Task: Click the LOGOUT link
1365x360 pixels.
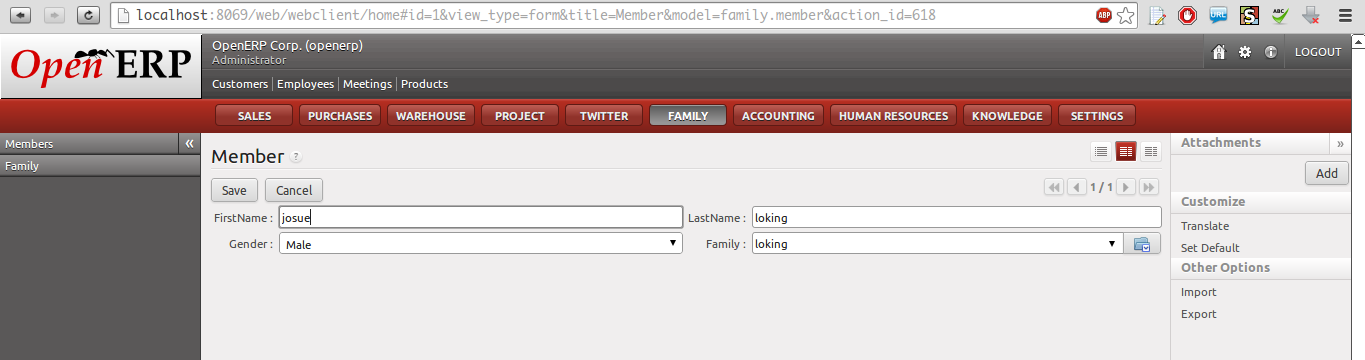Action: [1318, 52]
